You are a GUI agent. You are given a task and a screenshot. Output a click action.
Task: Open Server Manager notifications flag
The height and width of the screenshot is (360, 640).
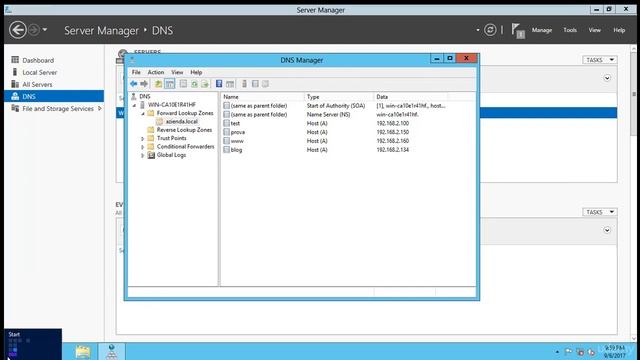pos(518,31)
